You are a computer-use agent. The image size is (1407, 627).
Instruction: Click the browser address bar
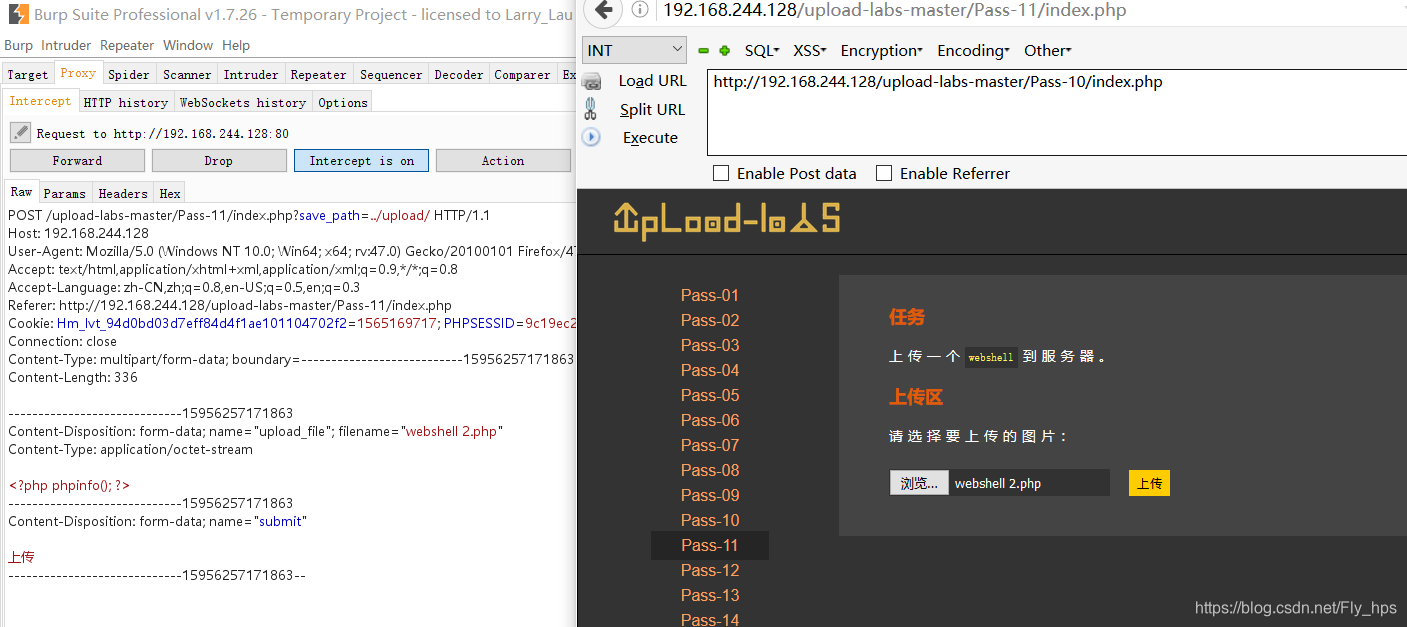point(1030,11)
